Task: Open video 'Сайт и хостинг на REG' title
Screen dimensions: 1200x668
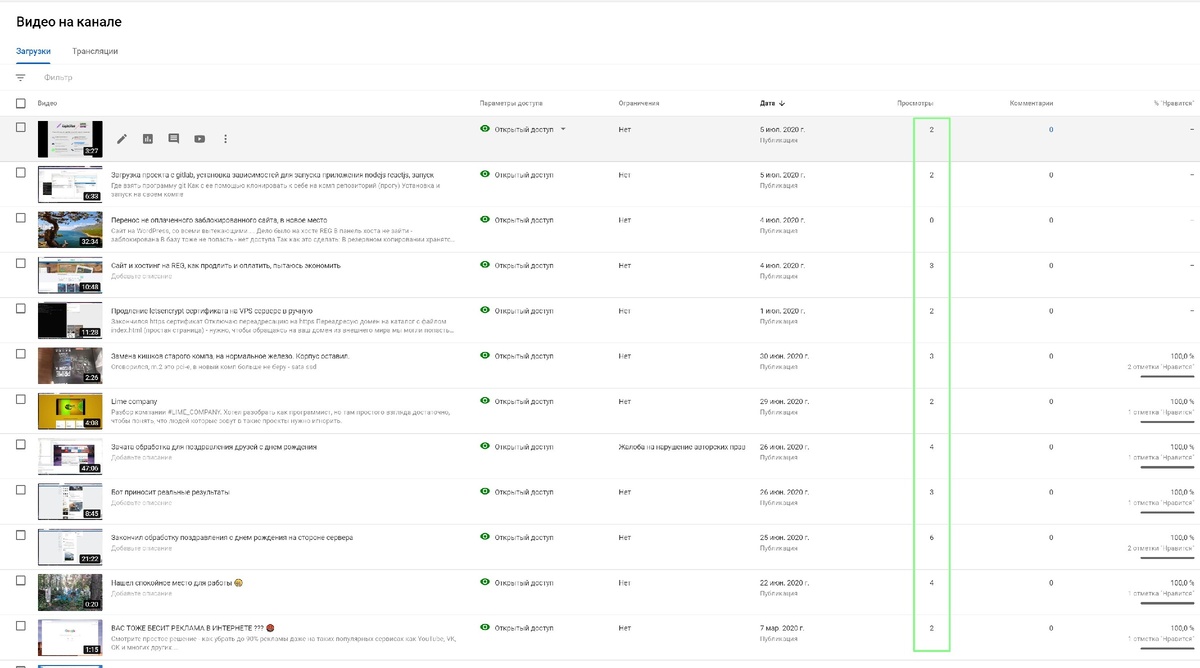Action: (x=226, y=265)
